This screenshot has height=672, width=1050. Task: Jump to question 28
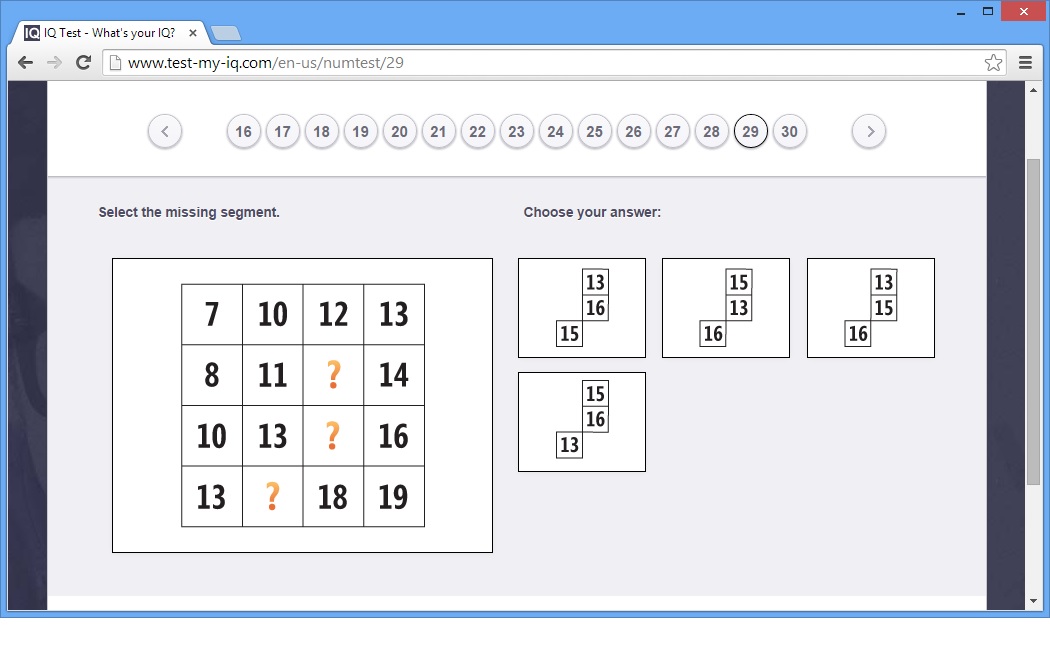click(712, 131)
